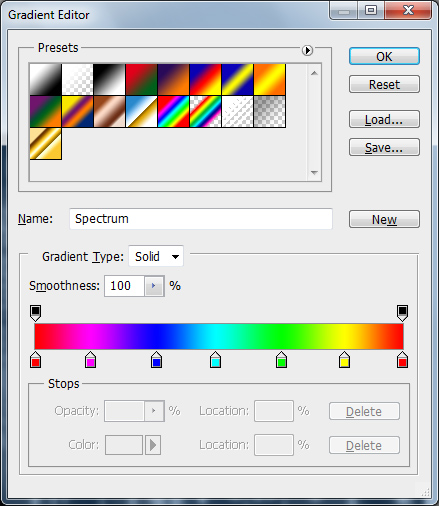
Task: Select the right black opacity stop
Action: pos(402,313)
